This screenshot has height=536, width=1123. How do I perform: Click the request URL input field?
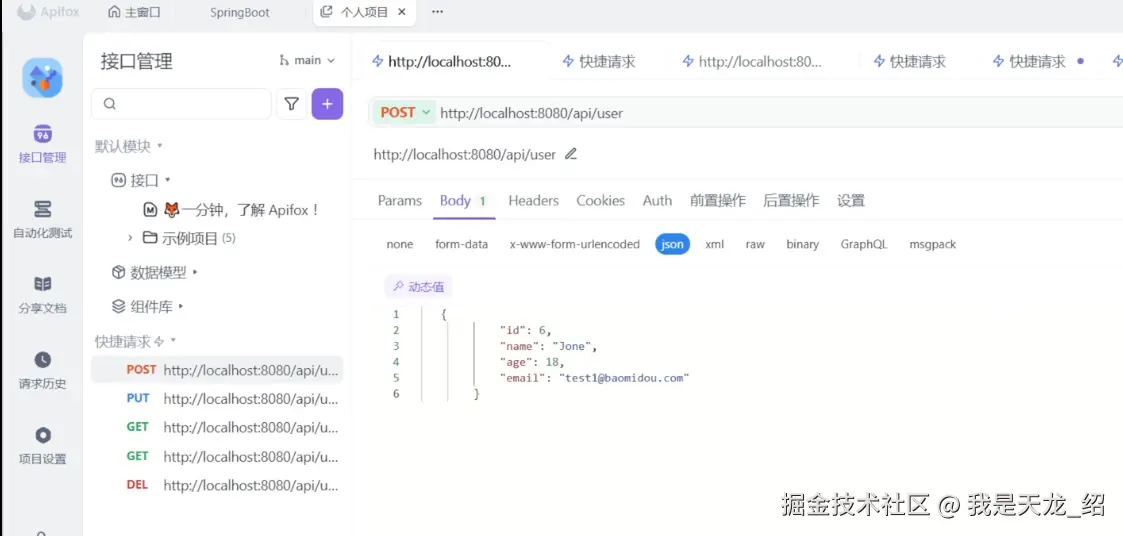777,113
